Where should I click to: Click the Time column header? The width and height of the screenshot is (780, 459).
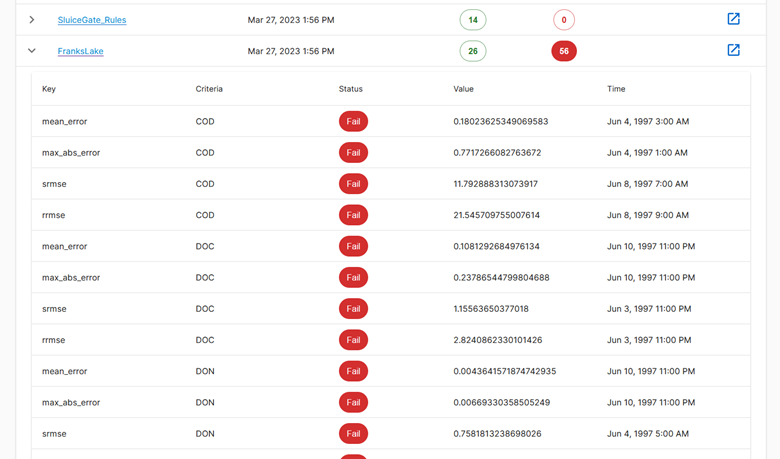point(616,89)
